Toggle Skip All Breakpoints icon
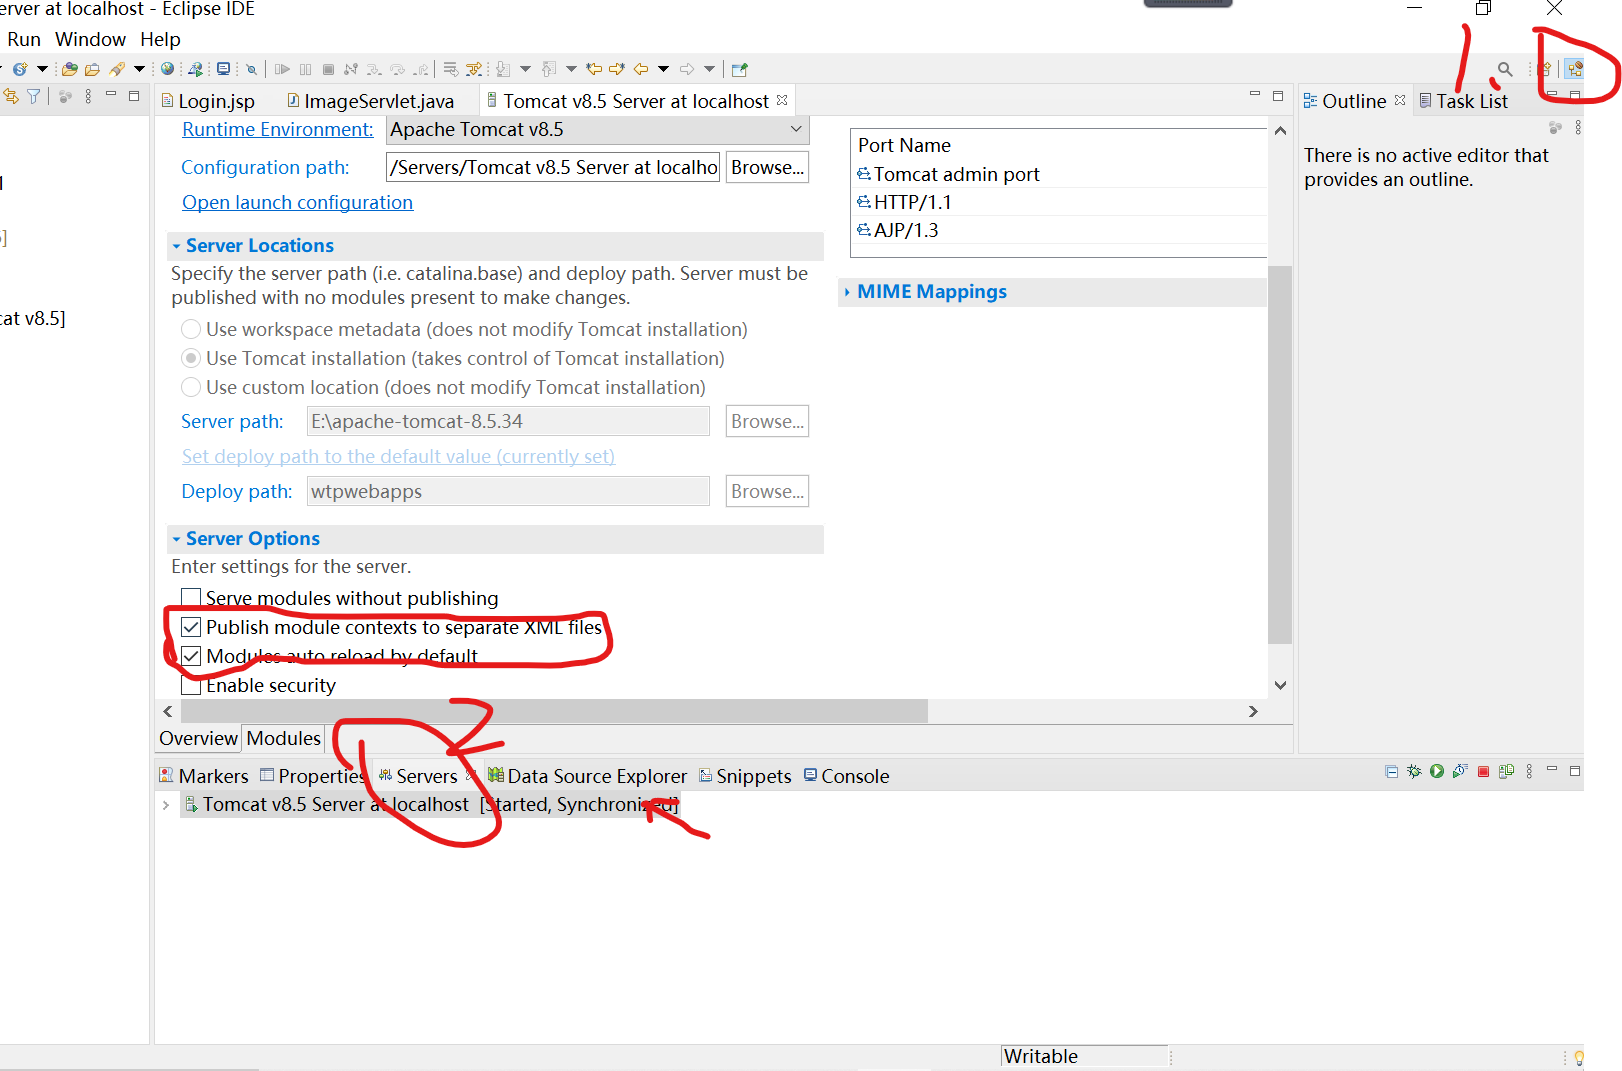The width and height of the screenshot is (1622, 1071). 252,69
